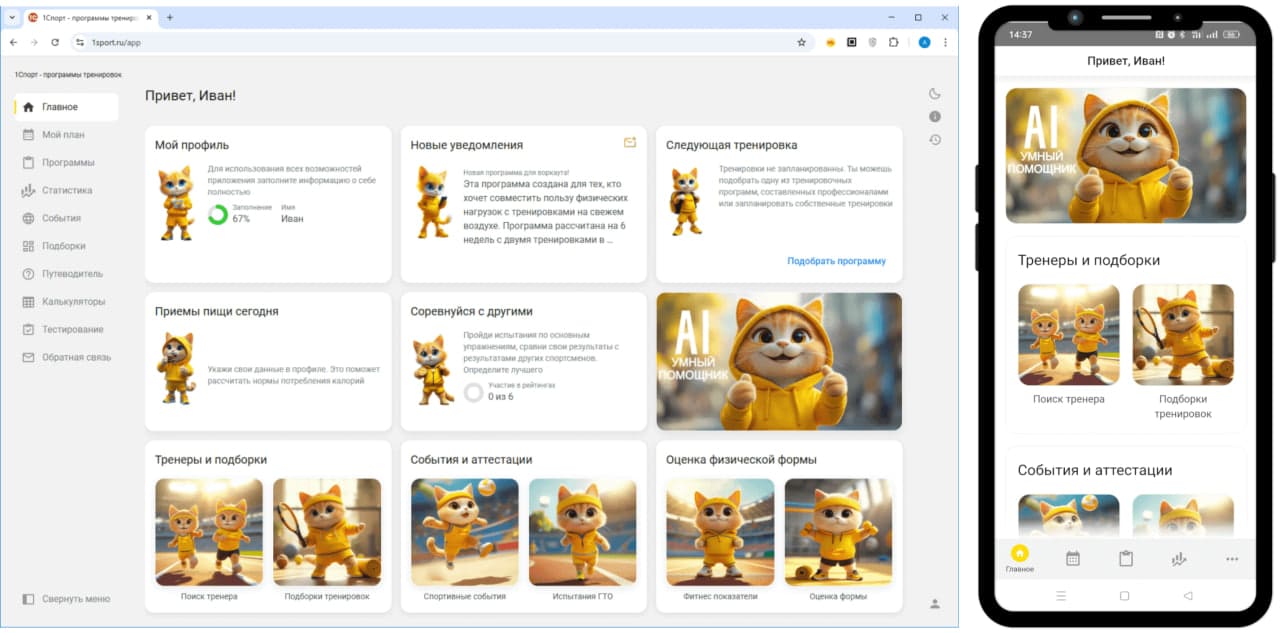Click the Соревнуйся с другими card title
Viewport: 1280px width, 633px height.
(x=472, y=311)
